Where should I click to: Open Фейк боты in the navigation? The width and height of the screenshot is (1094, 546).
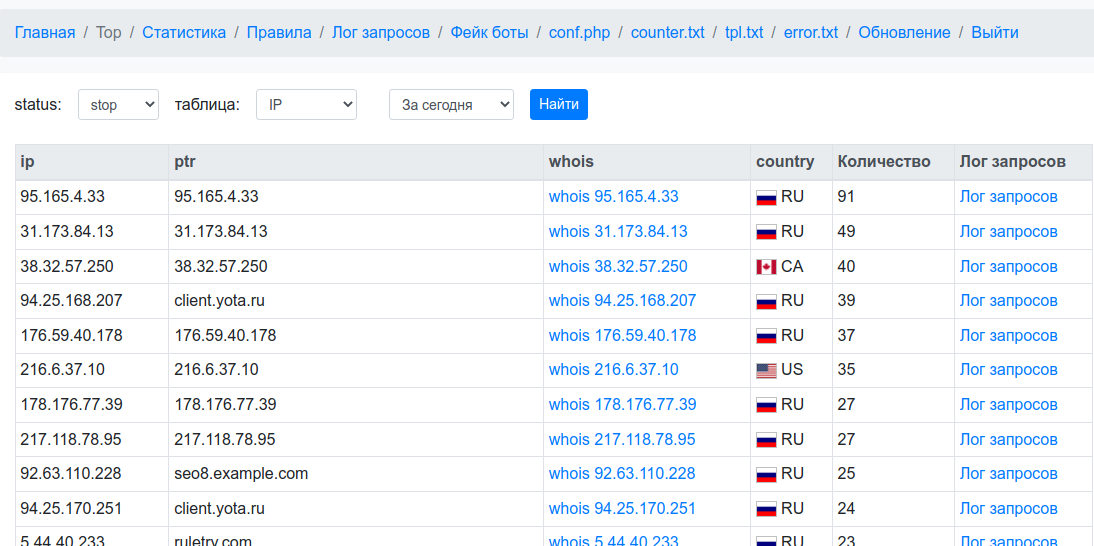[x=489, y=33]
